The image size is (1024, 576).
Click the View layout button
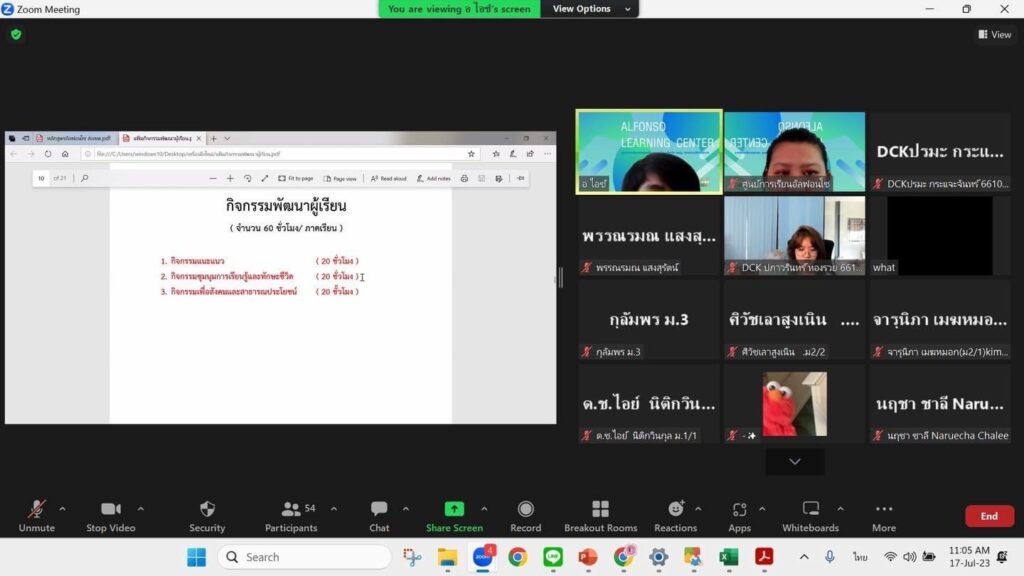(x=994, y=34)
